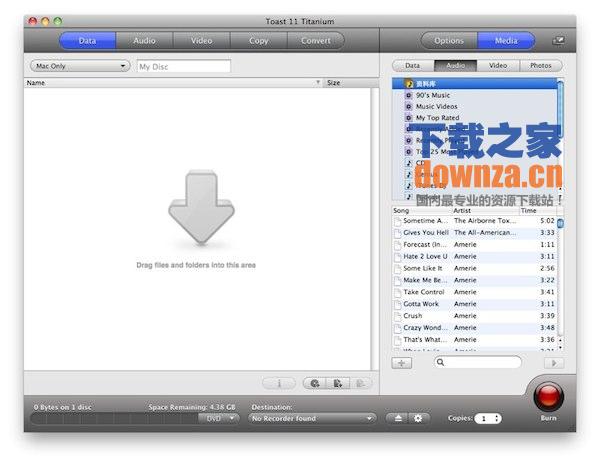
Task: Sort by the Name column header
Action: click(173, 83)
